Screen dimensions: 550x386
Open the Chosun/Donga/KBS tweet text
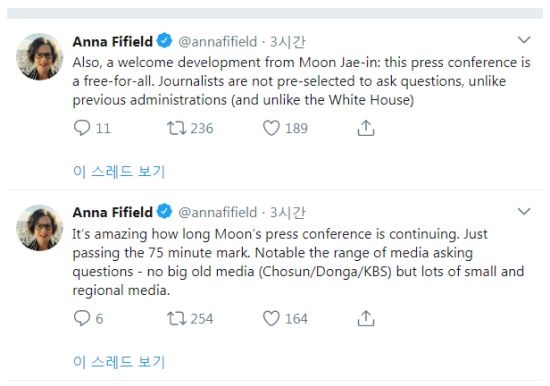(298, 262)
